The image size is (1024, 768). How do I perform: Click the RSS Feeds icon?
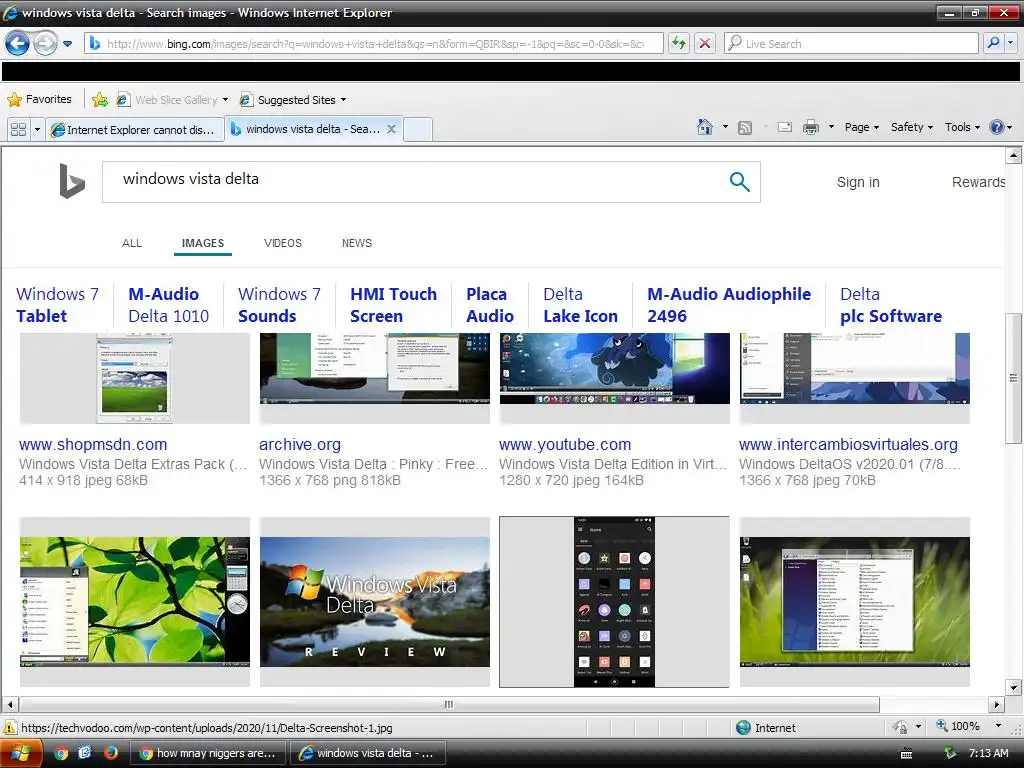[x=744, y=127]
